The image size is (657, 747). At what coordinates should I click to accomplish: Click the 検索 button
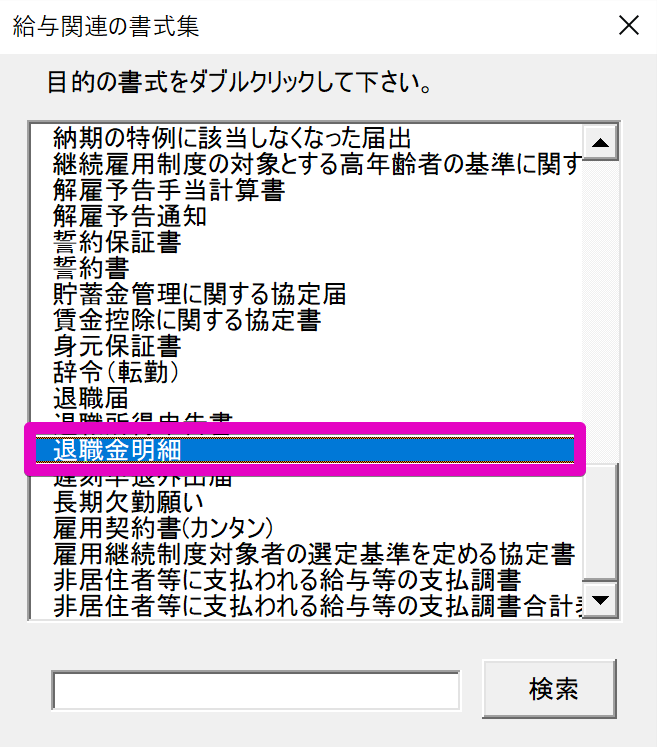549,689
